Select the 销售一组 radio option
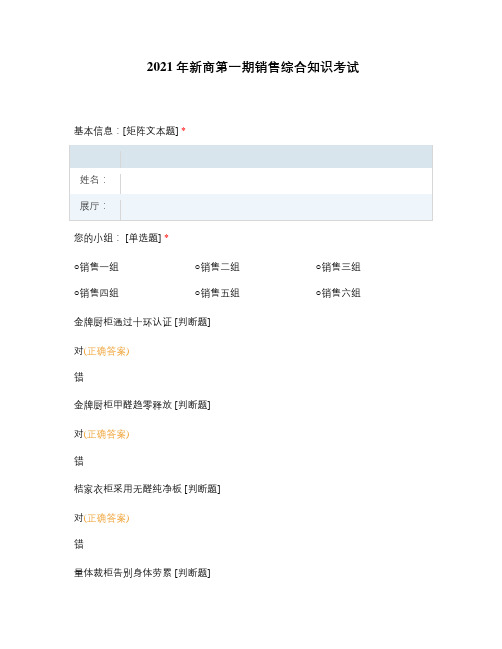The width and height of the screenshot is (502, 649). (x=96, y=267)
